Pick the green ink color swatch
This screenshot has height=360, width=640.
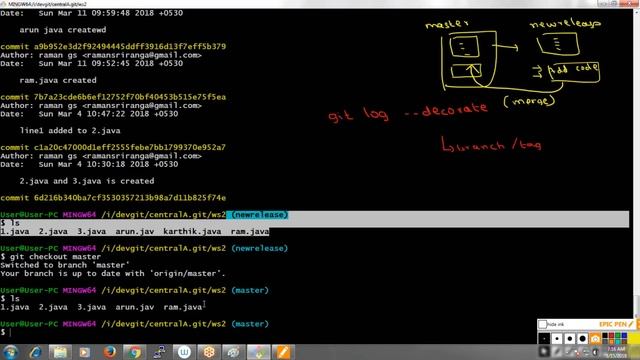[618, 335]
